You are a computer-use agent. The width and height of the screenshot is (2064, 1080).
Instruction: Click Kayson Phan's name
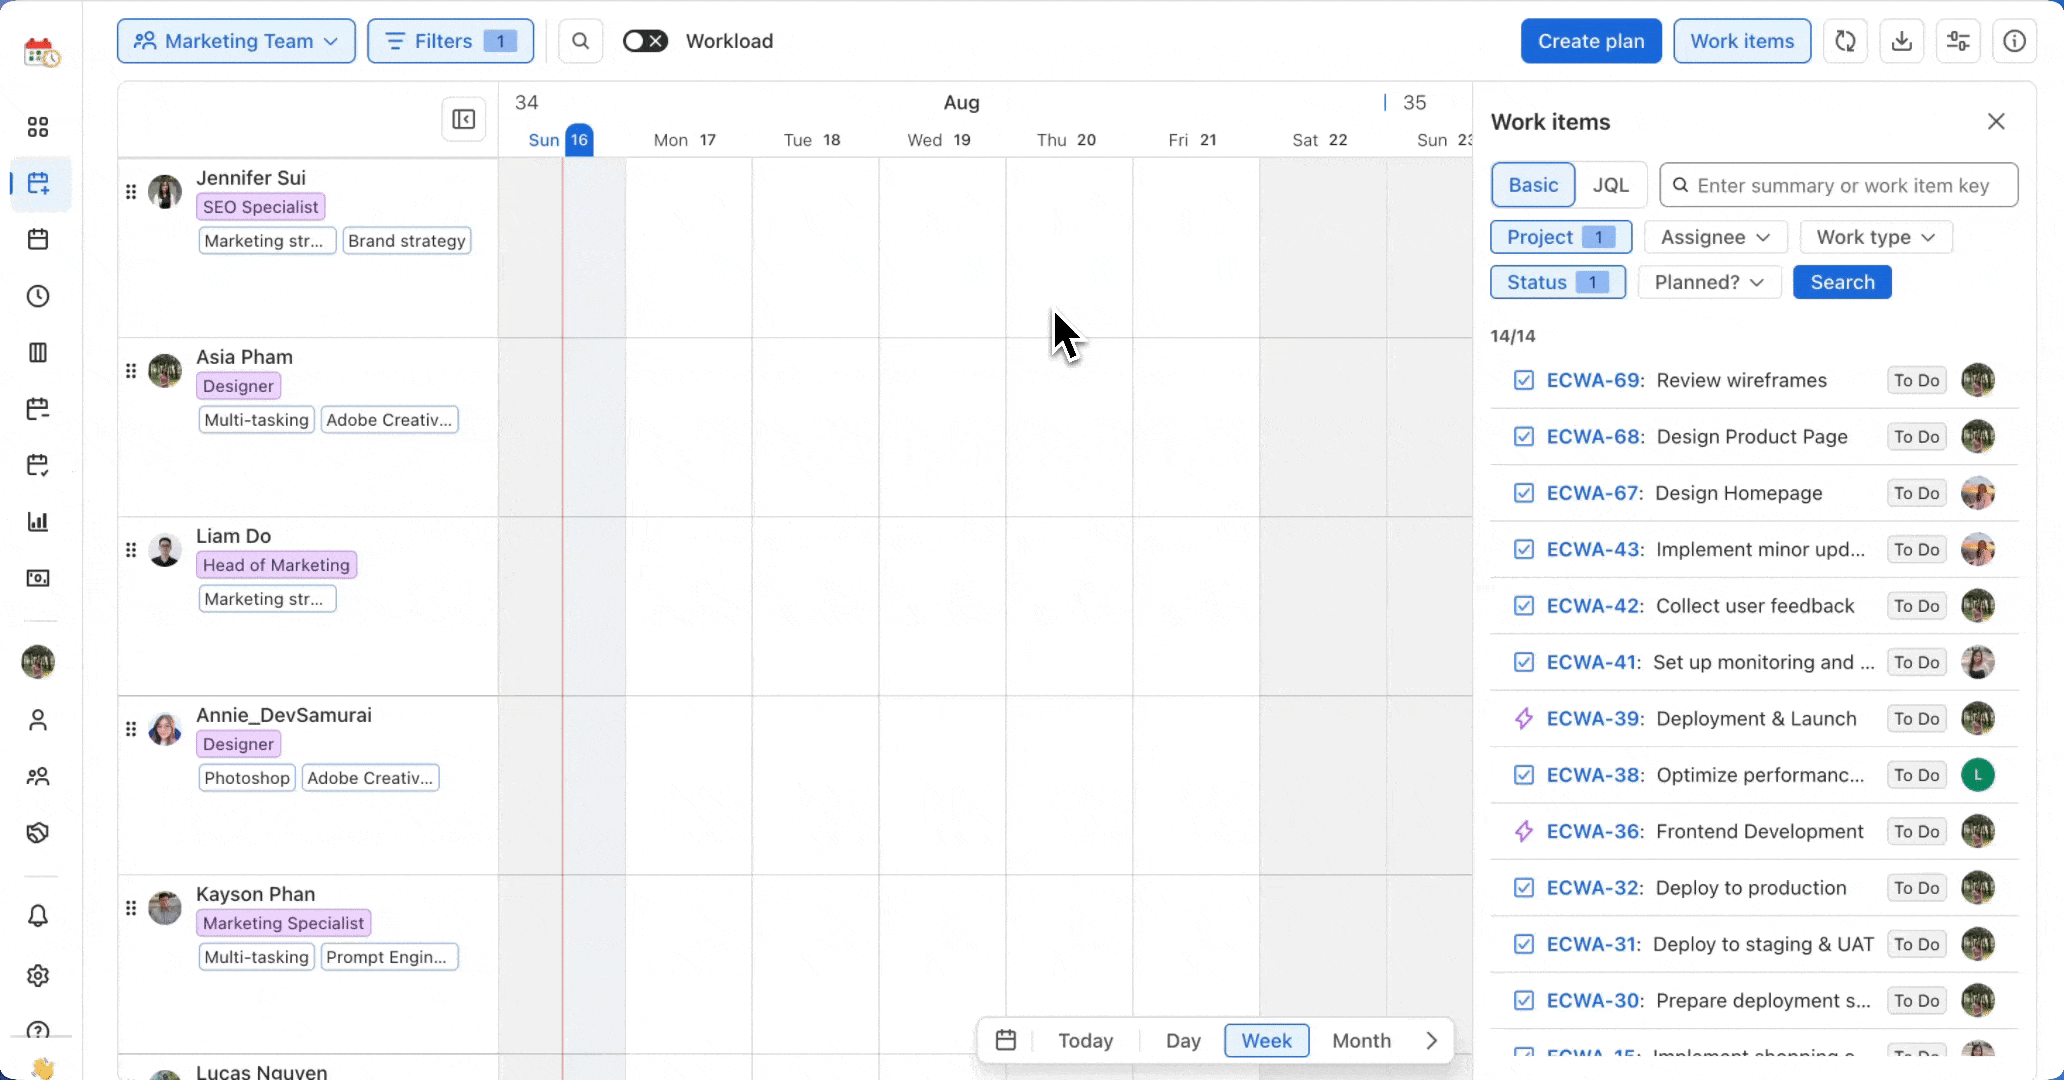255,894
